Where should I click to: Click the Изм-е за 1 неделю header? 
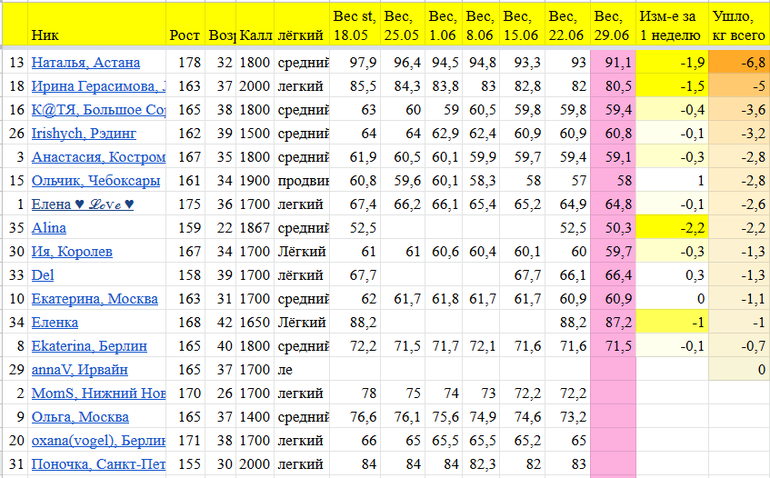click(672, 24)
